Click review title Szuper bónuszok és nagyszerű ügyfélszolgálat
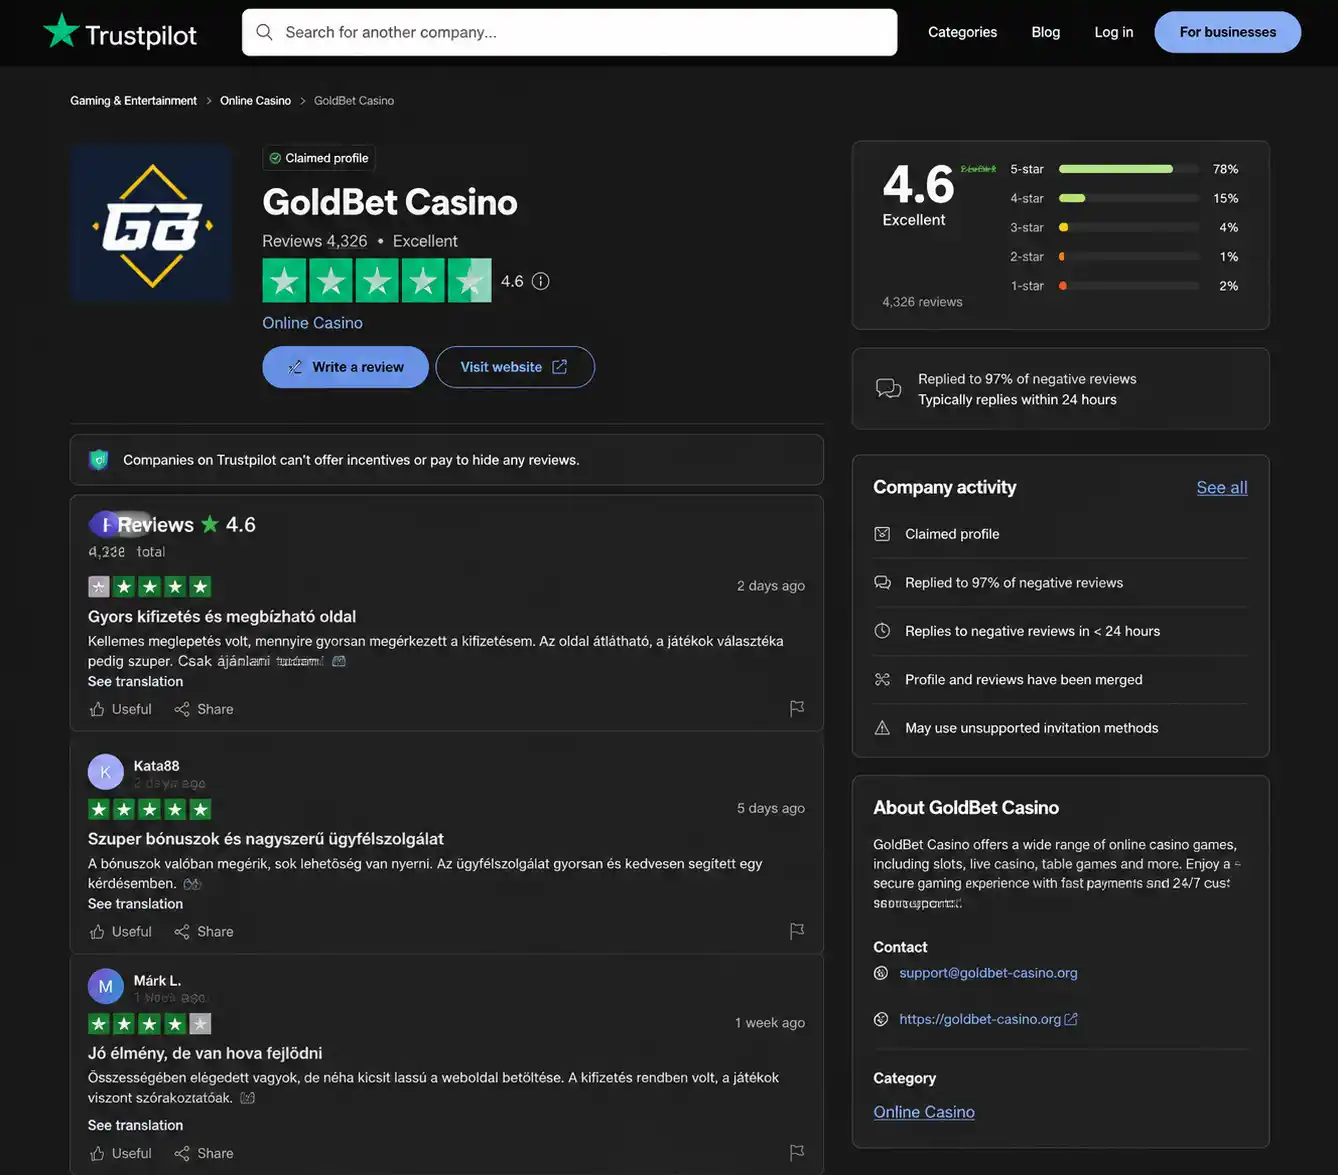Viewport: 1338px width, 1175px height. [x=266, y=839]
